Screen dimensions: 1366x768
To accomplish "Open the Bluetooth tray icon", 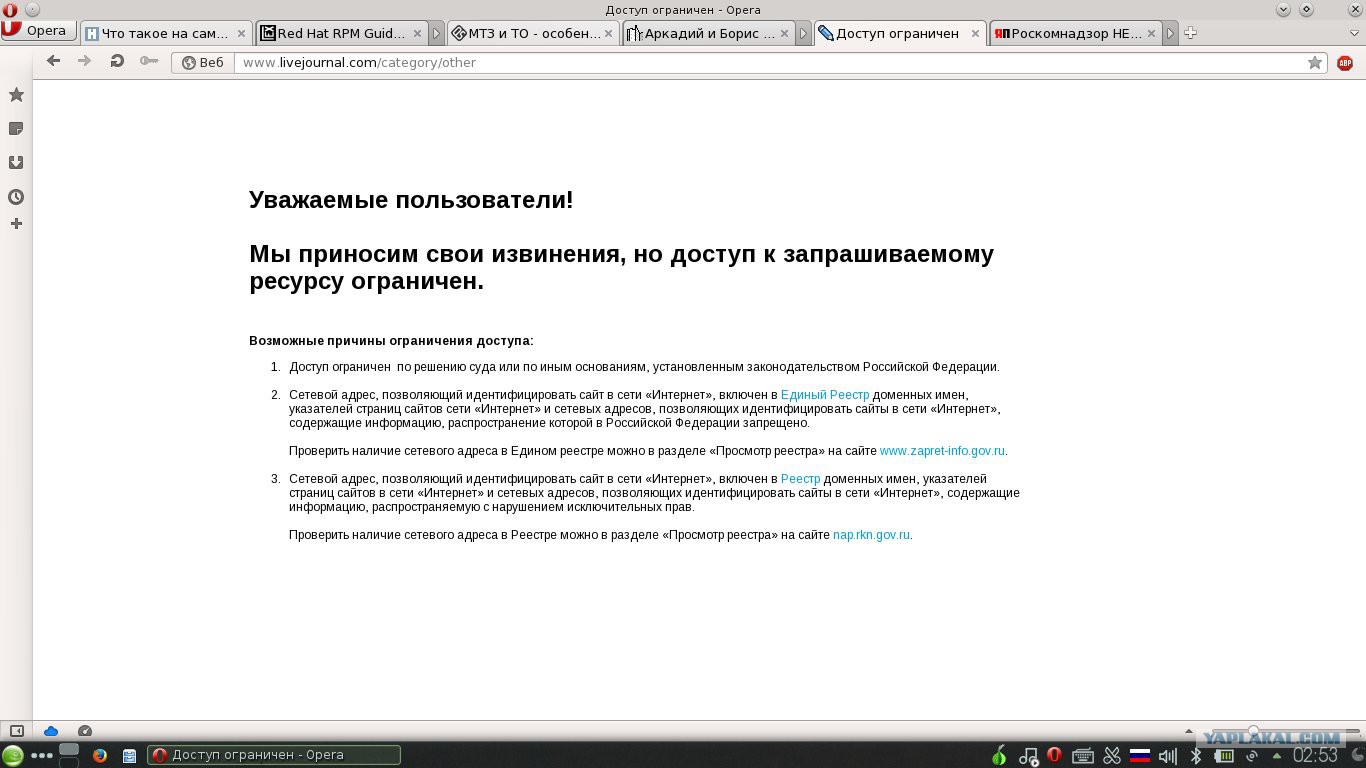I will click(x=1196, y=755).
